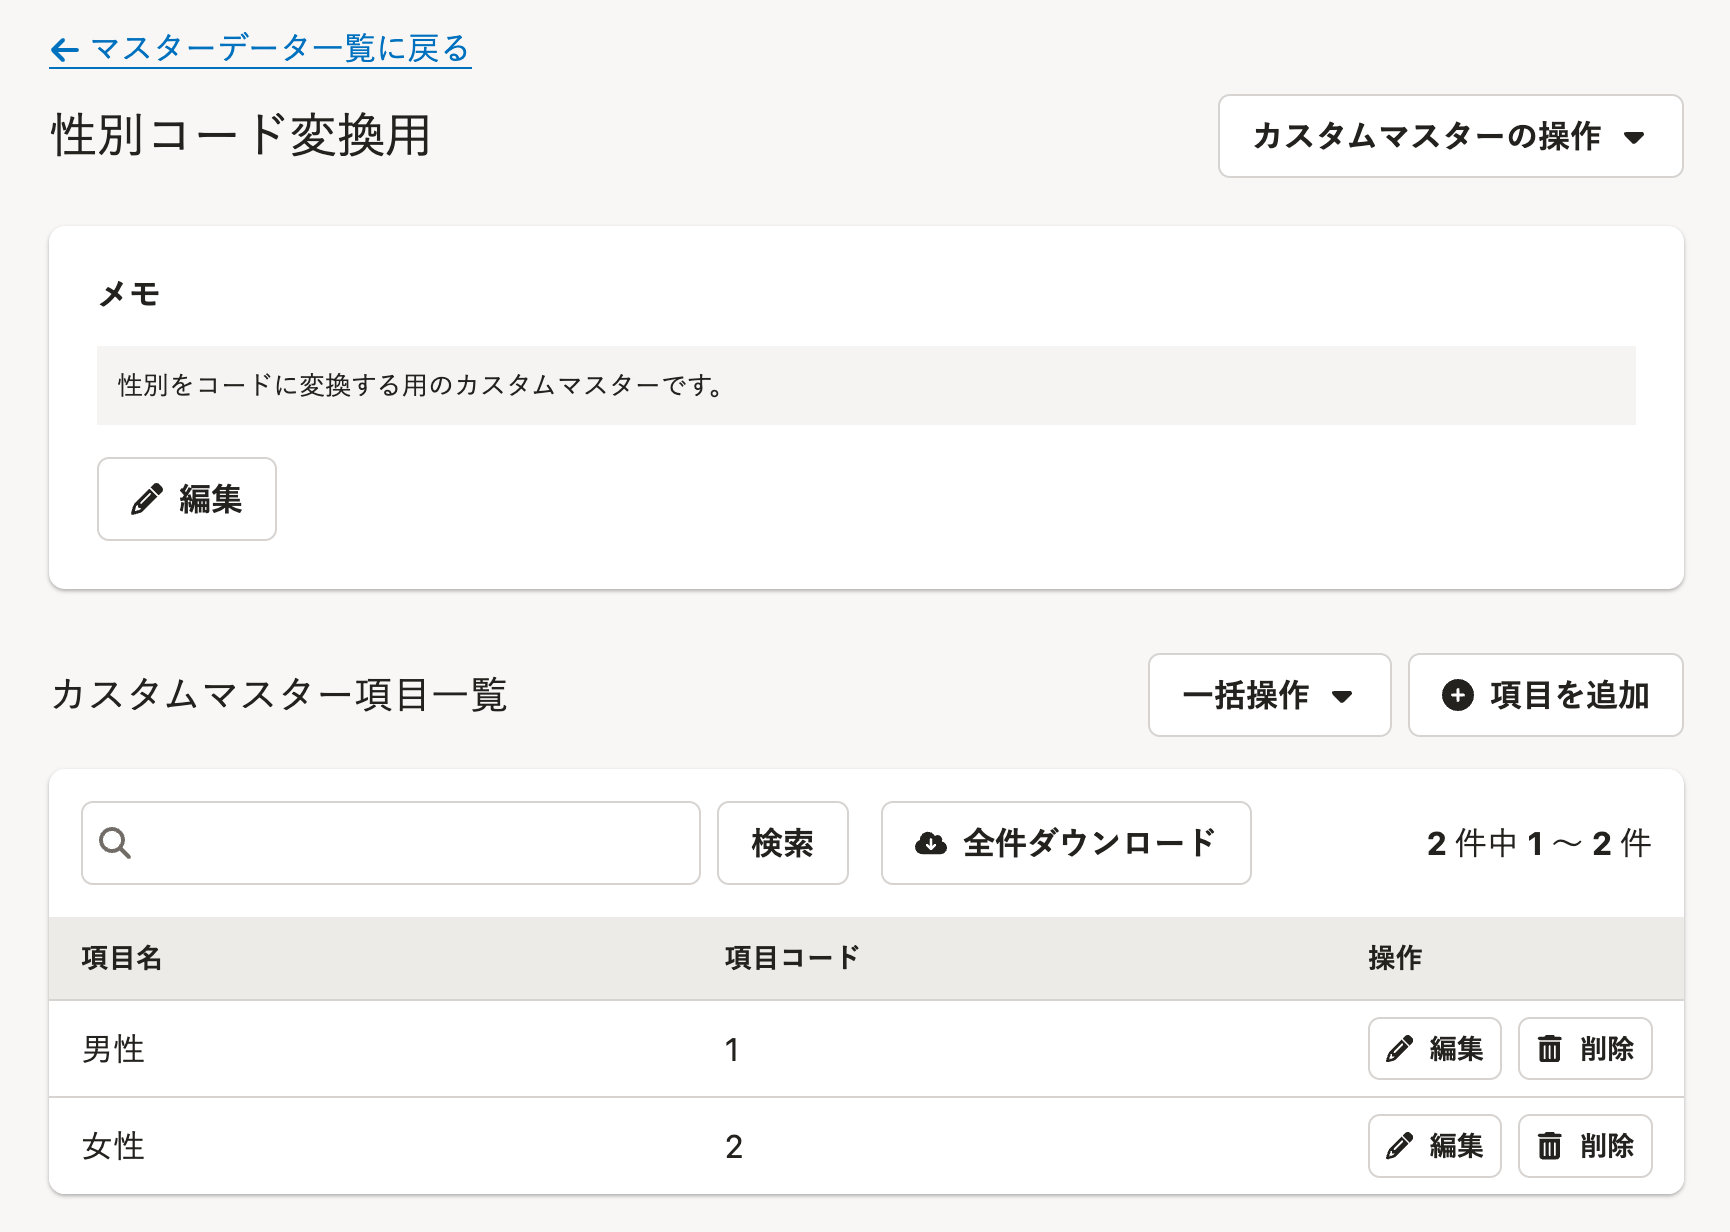
Task: Click the cloud download icon
Action: pyautogui.click(x=931, y=843)
